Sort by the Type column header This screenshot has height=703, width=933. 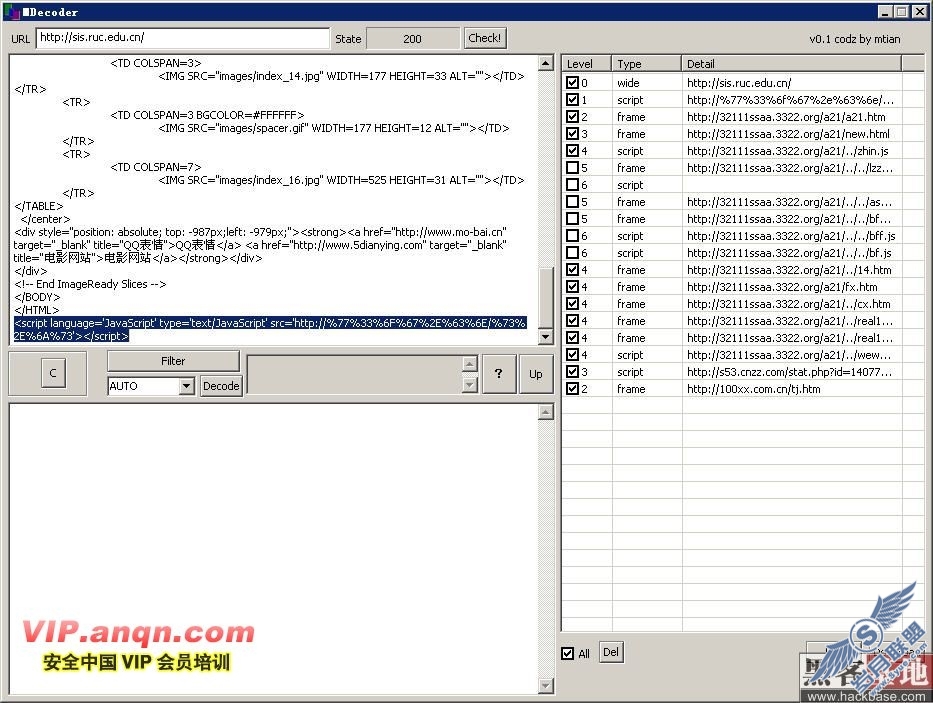click(646, 64)
